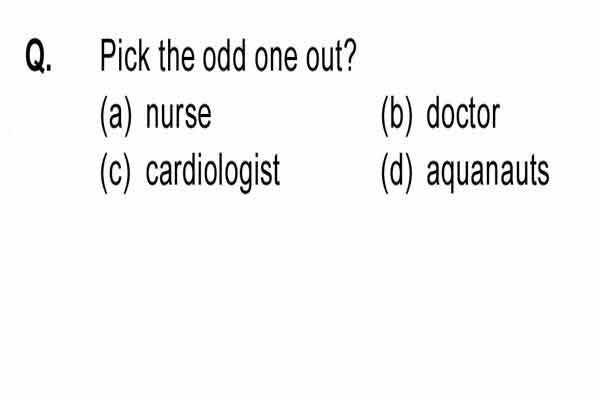Click the gap between Q. and Pick
The image size is (600, 400).
click(76, 56)
